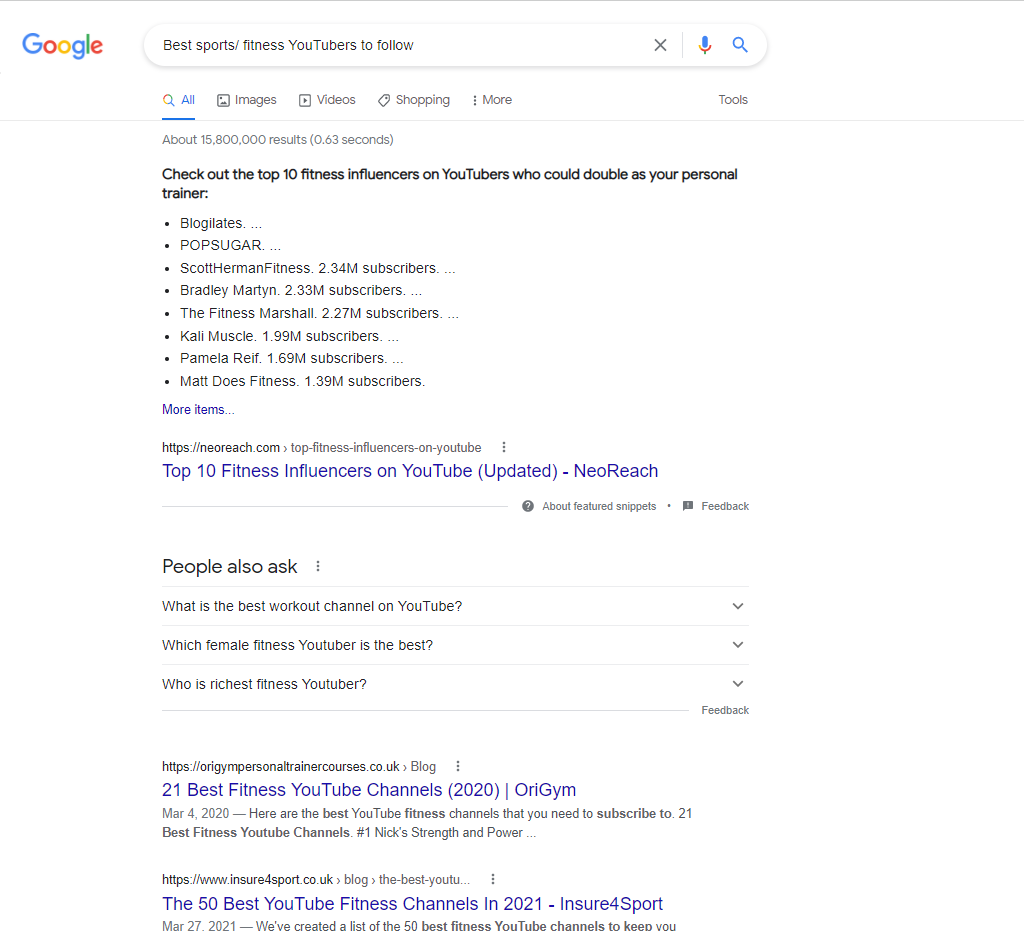
Task: Click the 'Blogilates' list item
Action: coord(221,223)
